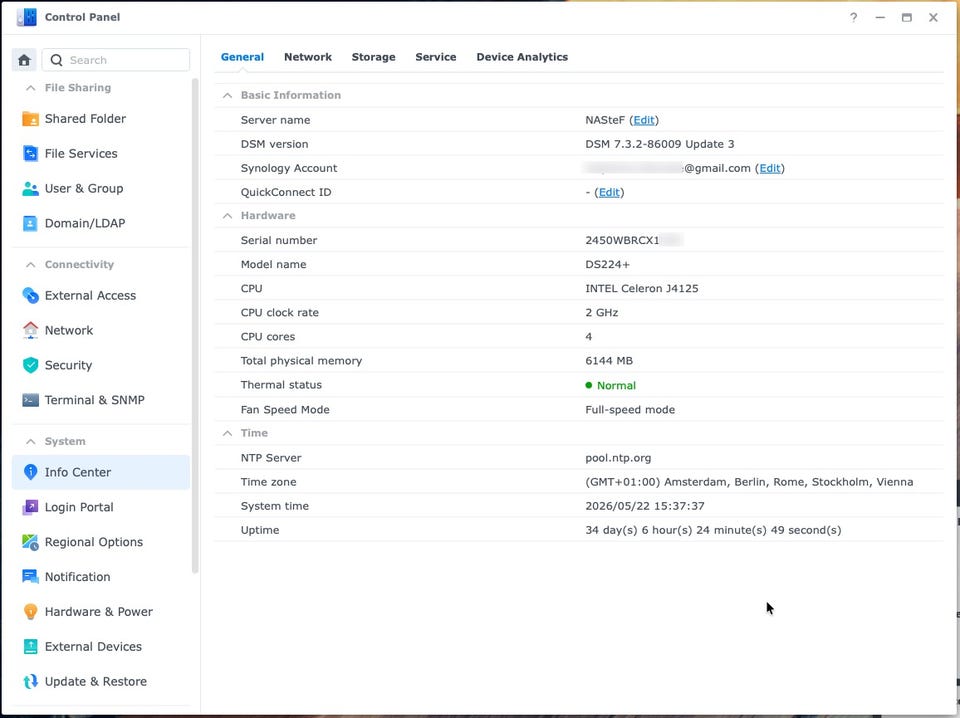Screen dimensions: 960x718
Task: Click pool.ntp.org NTP server value
Action: tap(618, 458)
